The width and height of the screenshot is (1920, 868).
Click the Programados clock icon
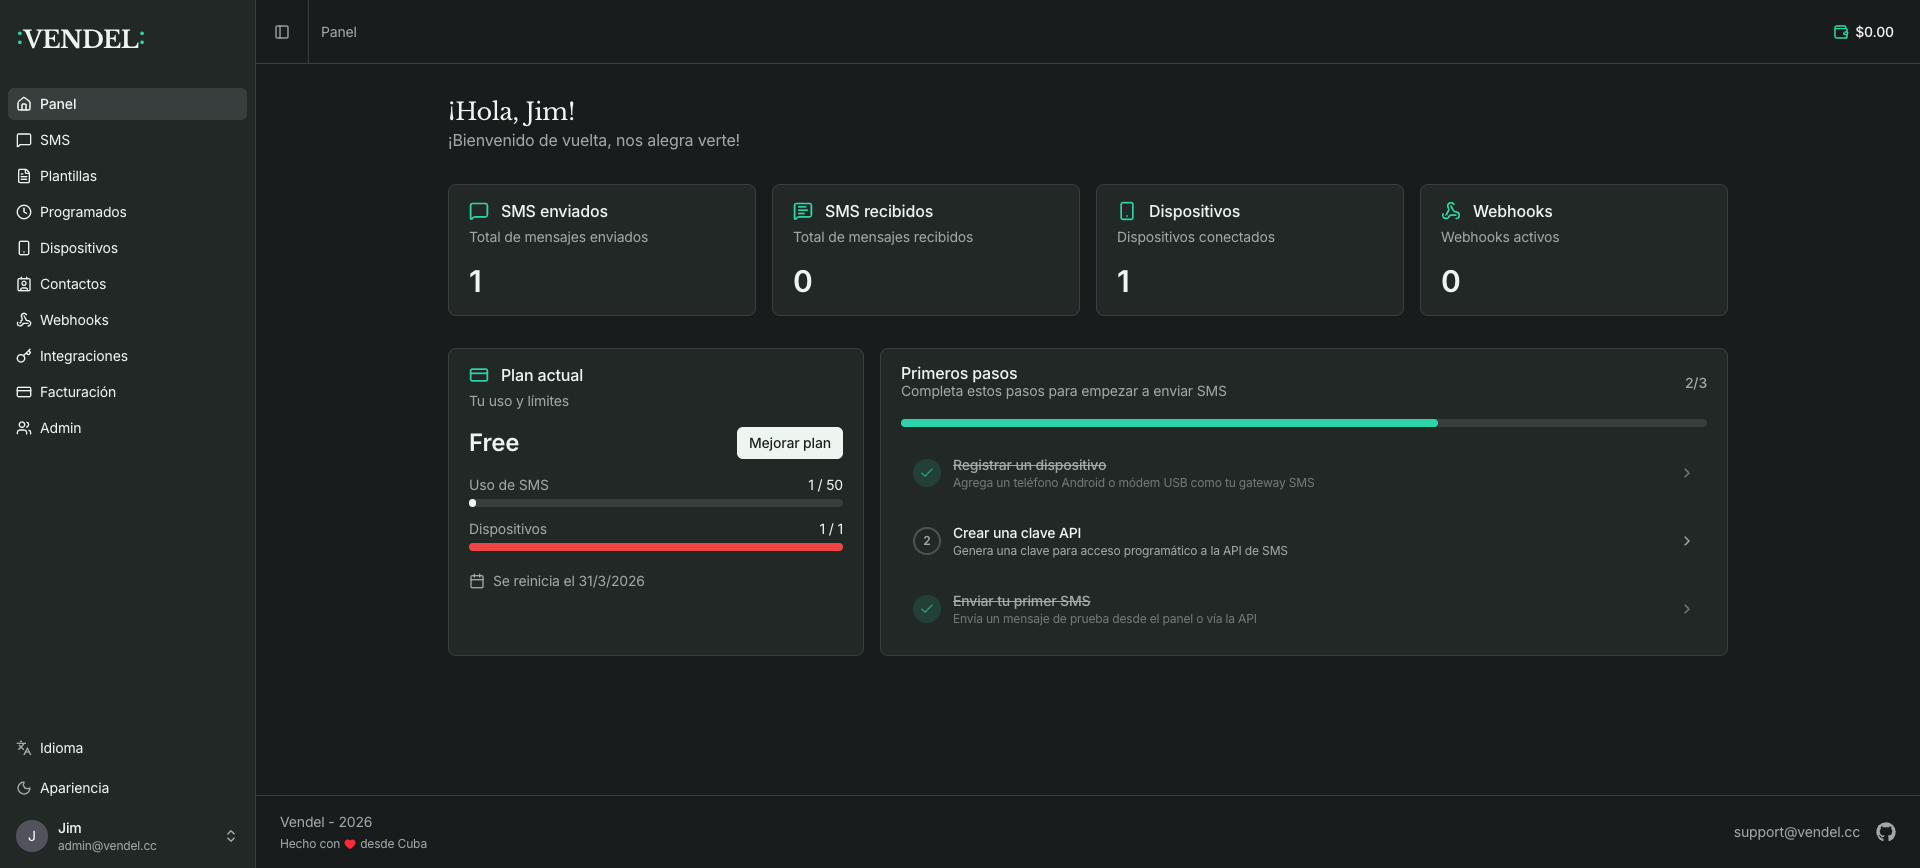pyautogui.click(x=24, y=212)
